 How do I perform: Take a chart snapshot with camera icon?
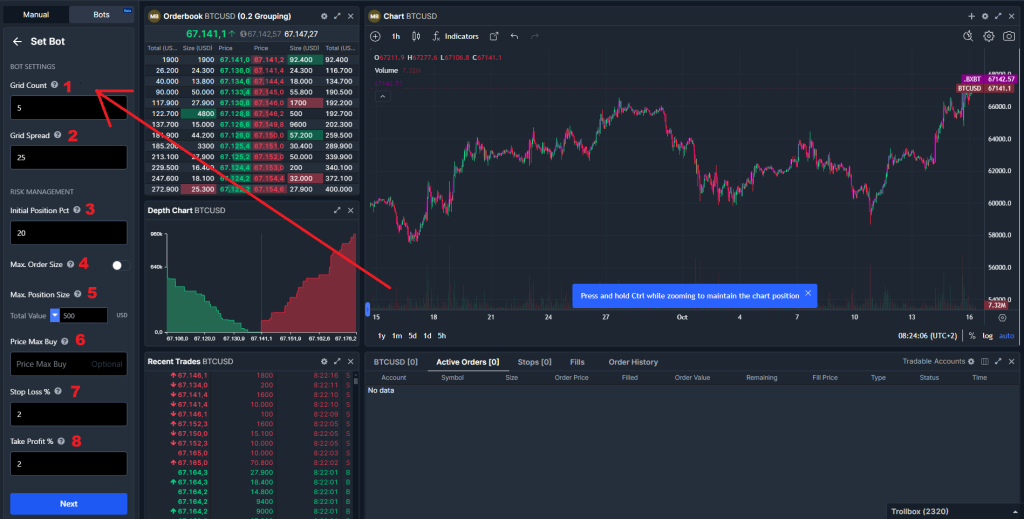click(1010, 36)
